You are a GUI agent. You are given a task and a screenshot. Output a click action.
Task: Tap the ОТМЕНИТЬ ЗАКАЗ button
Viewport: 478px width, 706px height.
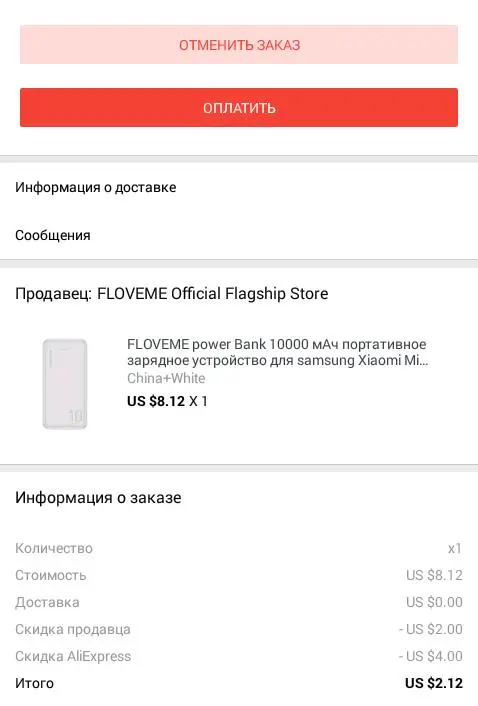coord(239,45)
